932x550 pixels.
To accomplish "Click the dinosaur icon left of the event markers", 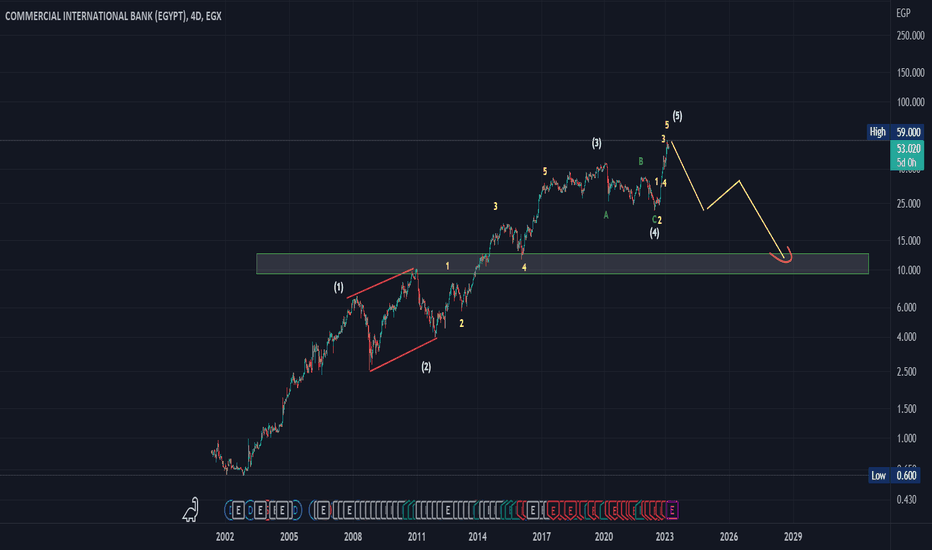I will coord(191,510).
